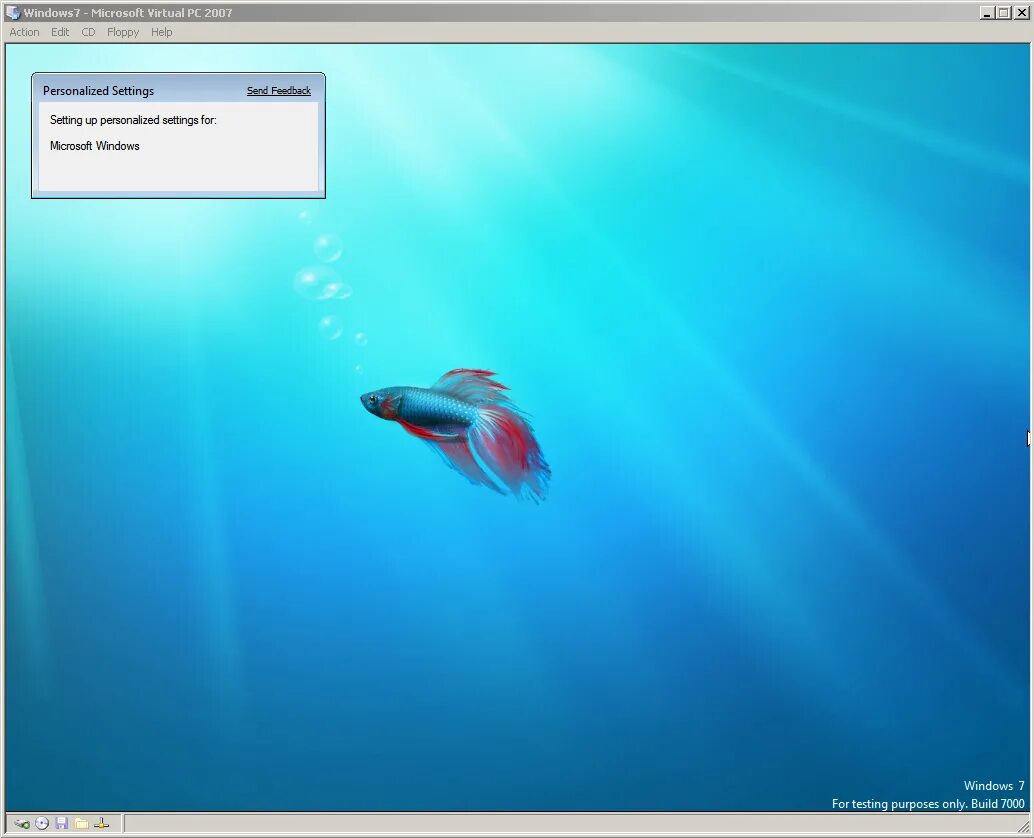1034x838 pixels.
Task: Click the 'Microsoft Windows' text in dialog
Action: [95, 146]
